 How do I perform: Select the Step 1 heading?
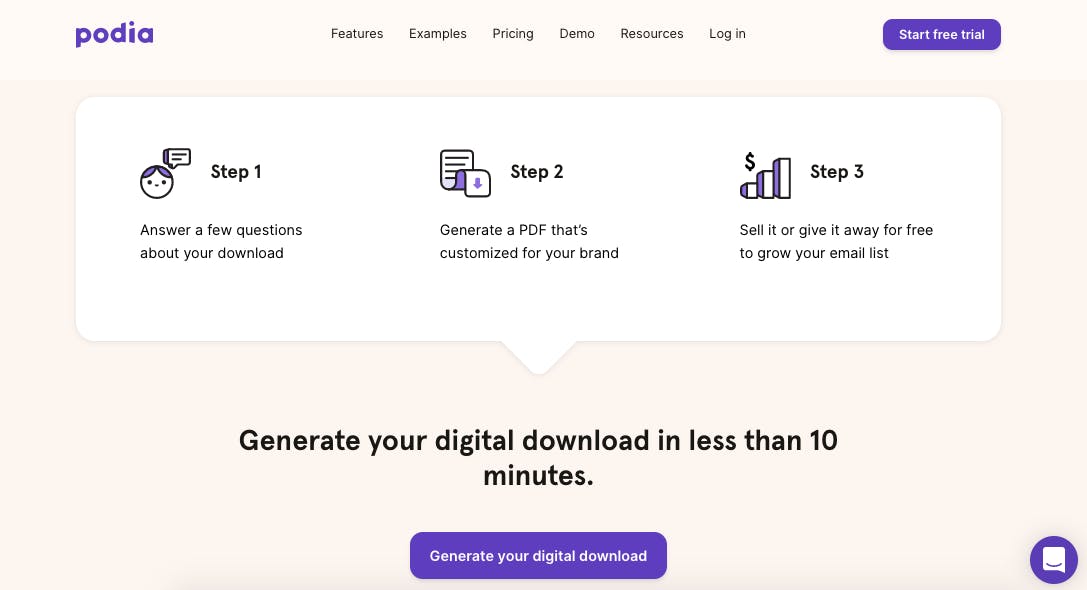point(236,171)
